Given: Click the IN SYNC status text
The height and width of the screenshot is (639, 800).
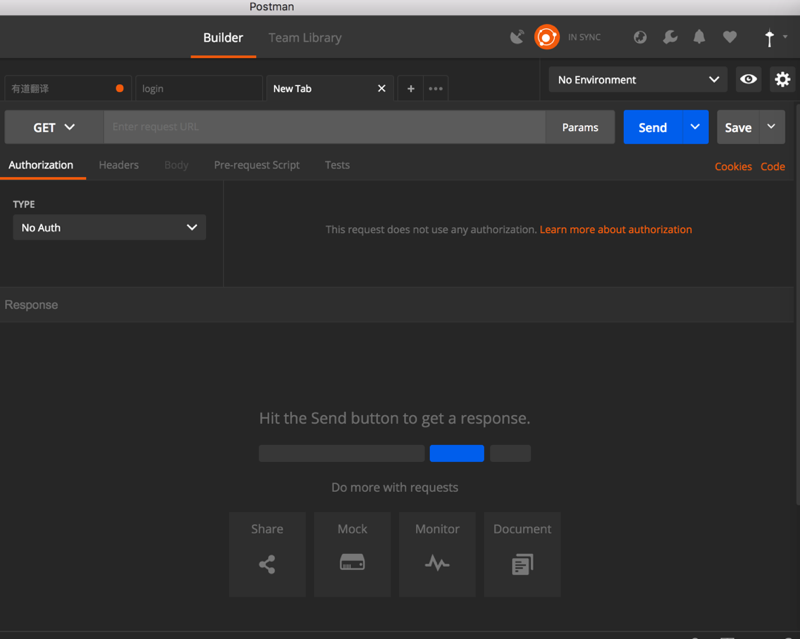Looking at the screenshot, I should pyautogui.click(x=584, y=37).
